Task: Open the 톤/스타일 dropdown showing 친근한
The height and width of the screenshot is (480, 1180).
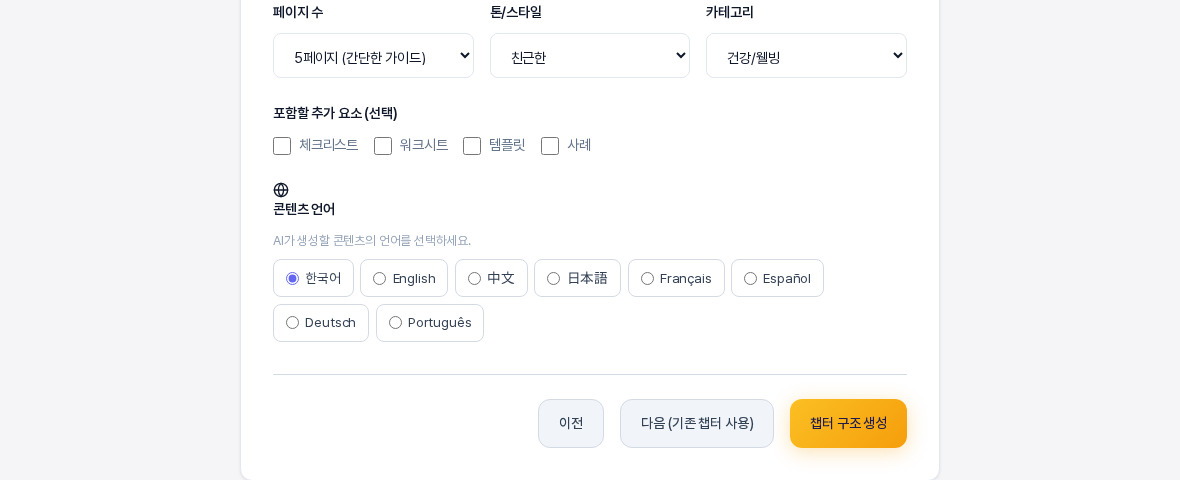Action: [590, 56]
